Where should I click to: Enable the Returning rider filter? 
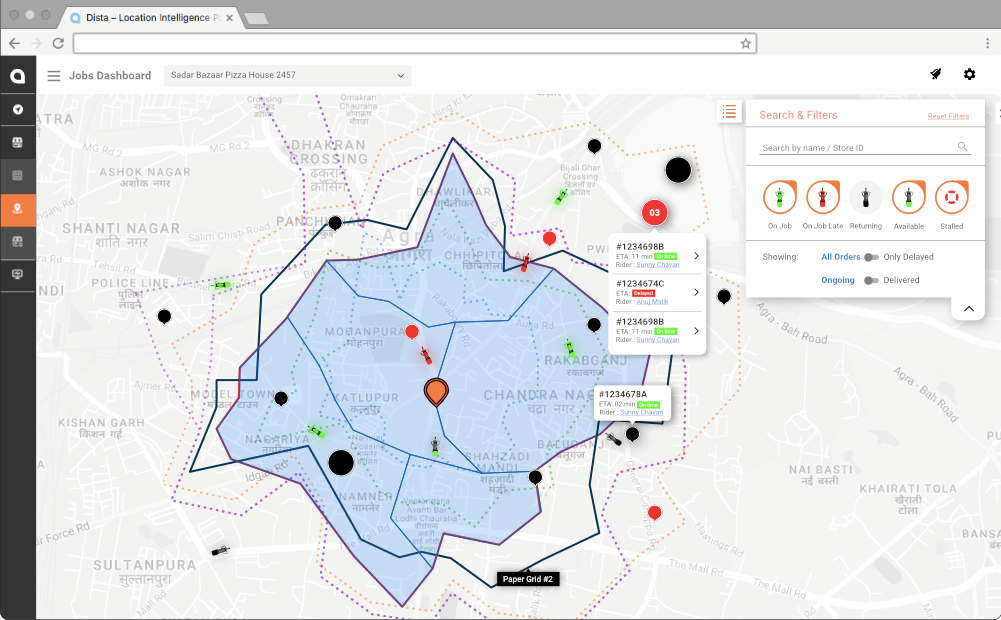pyautogui.click(x=866, y=197)
